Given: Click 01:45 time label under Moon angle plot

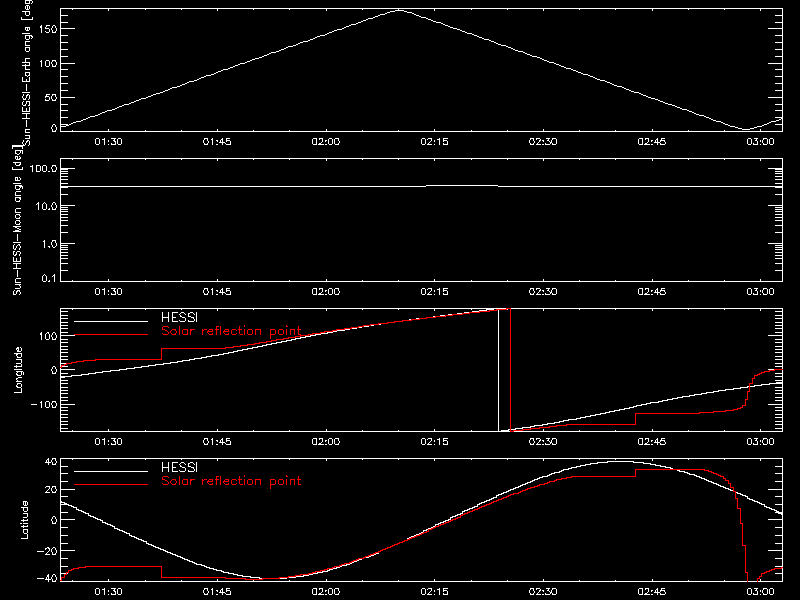Looking at the screenshot, I should [x=217, y=292].
